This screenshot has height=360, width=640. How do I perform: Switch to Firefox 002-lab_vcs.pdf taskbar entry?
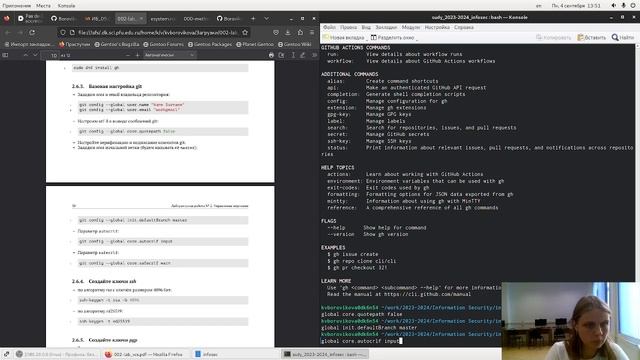(x=144, y=354)
